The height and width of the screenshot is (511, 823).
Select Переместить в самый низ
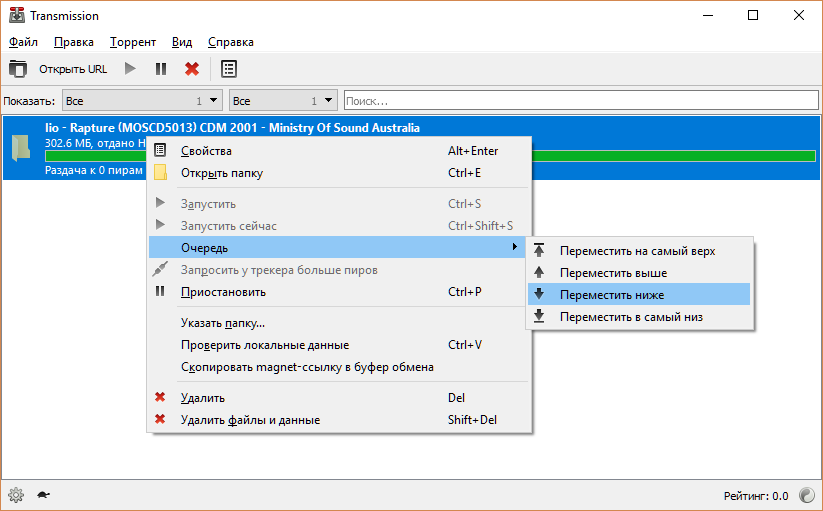click(x=639, y=317)
